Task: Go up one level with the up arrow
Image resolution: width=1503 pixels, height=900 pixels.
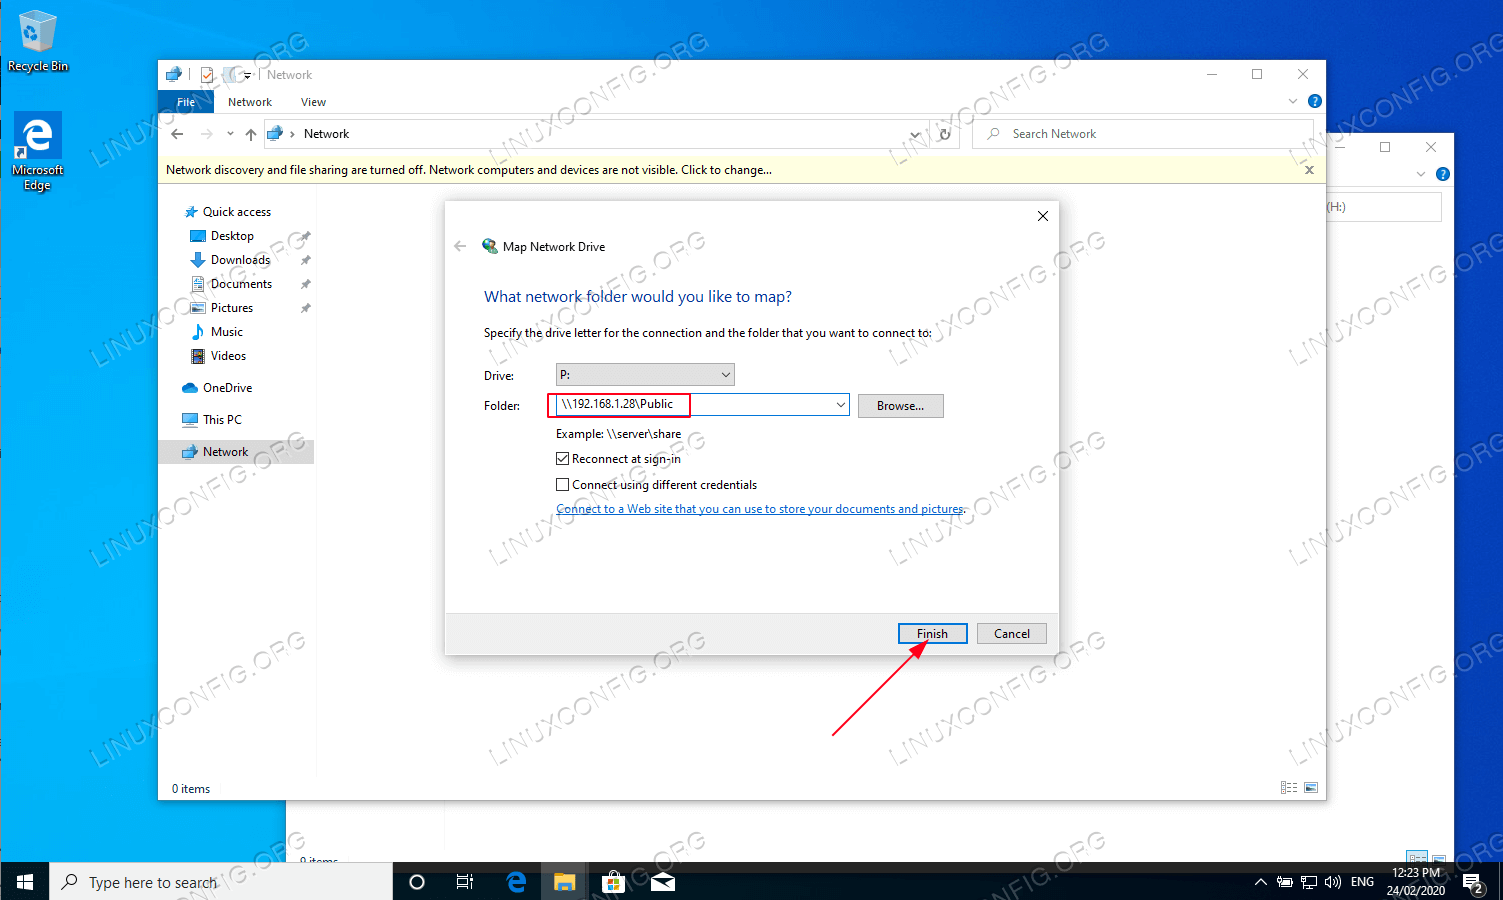Action: click(x=251, y=134)
